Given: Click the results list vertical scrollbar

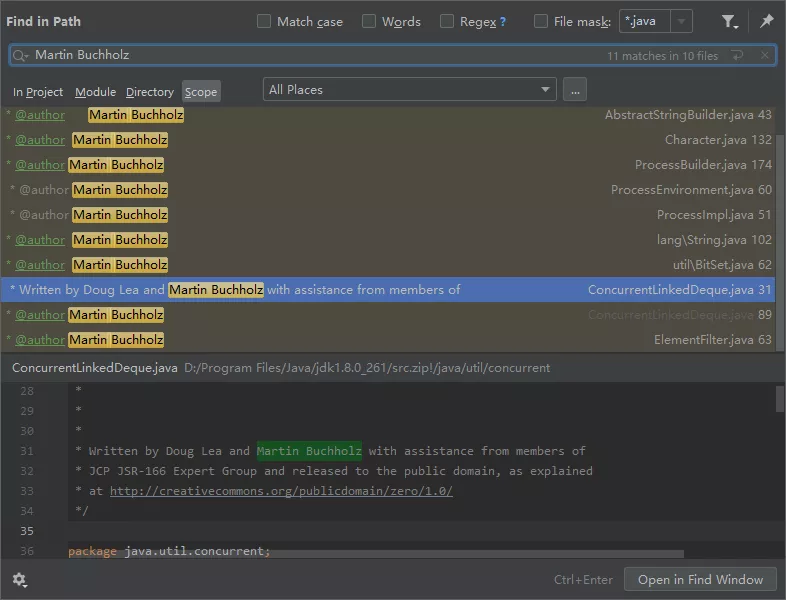Looking at the screenshot, I should [780, 241].
